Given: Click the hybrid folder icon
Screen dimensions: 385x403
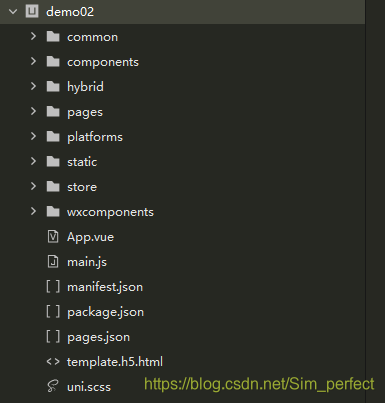Looking at the screenshot, I should pos(53,86).
